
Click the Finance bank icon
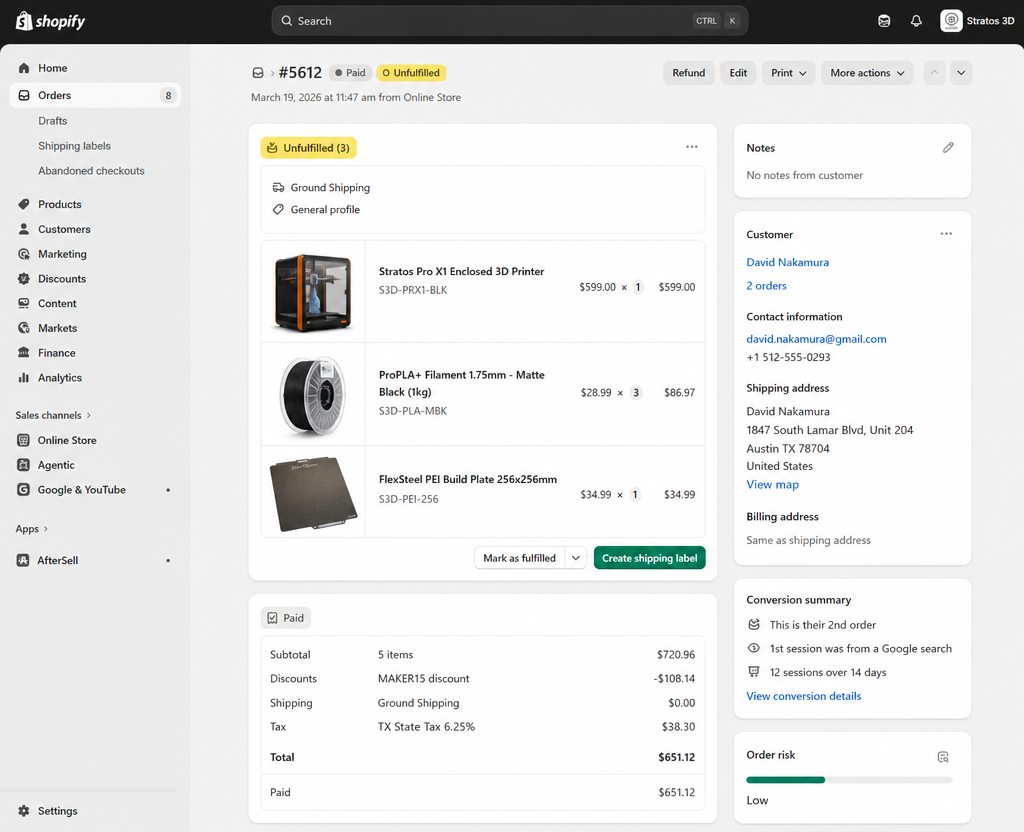point(24,353)
